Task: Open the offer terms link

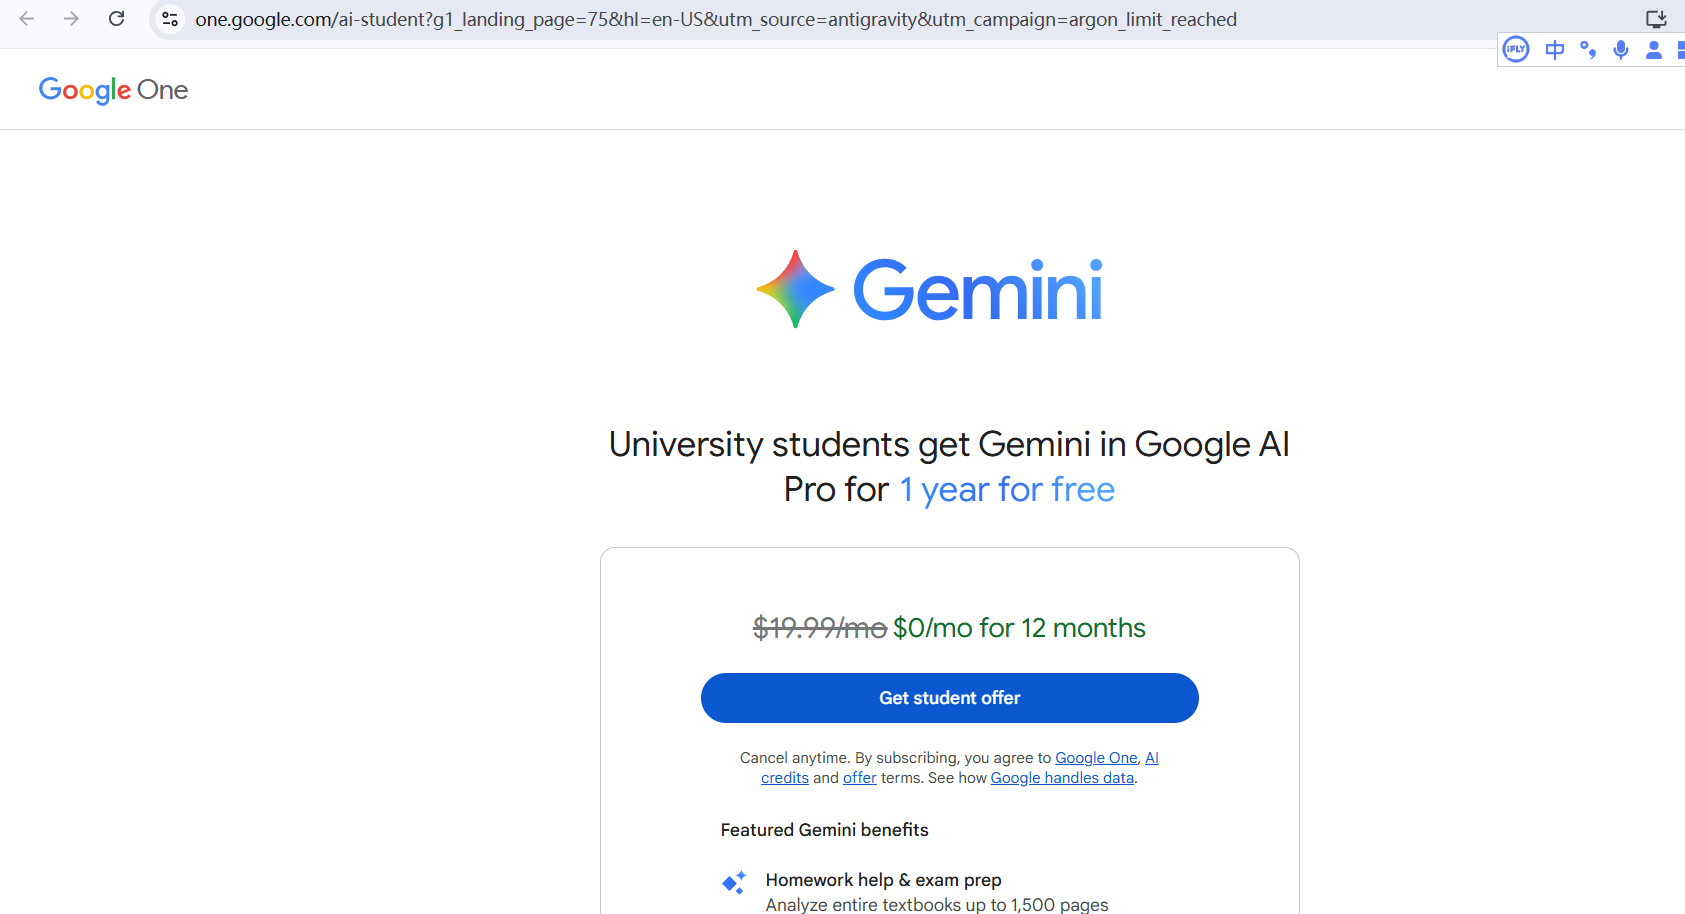Action: point(859,778)
